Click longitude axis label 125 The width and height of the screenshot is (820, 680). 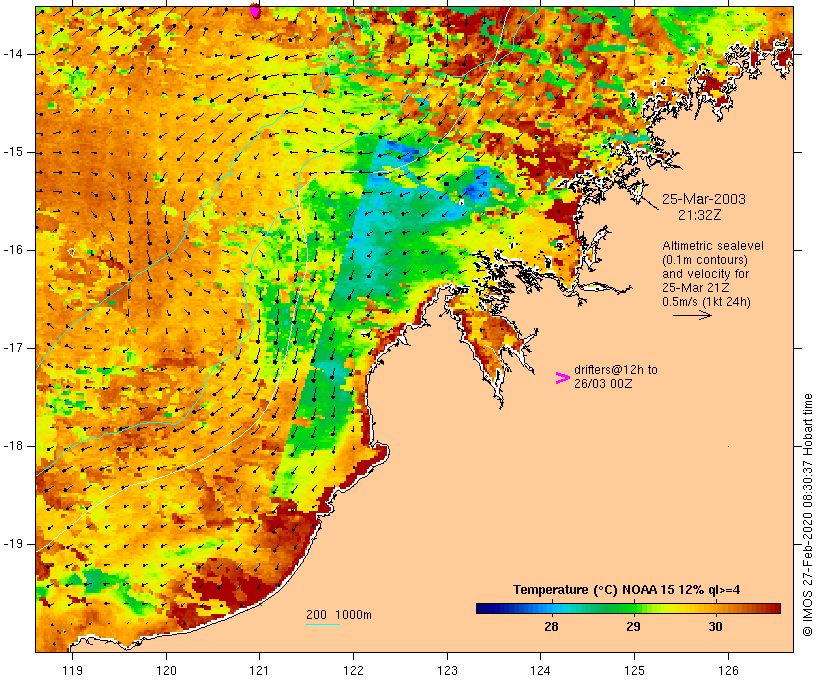[634, 670]
